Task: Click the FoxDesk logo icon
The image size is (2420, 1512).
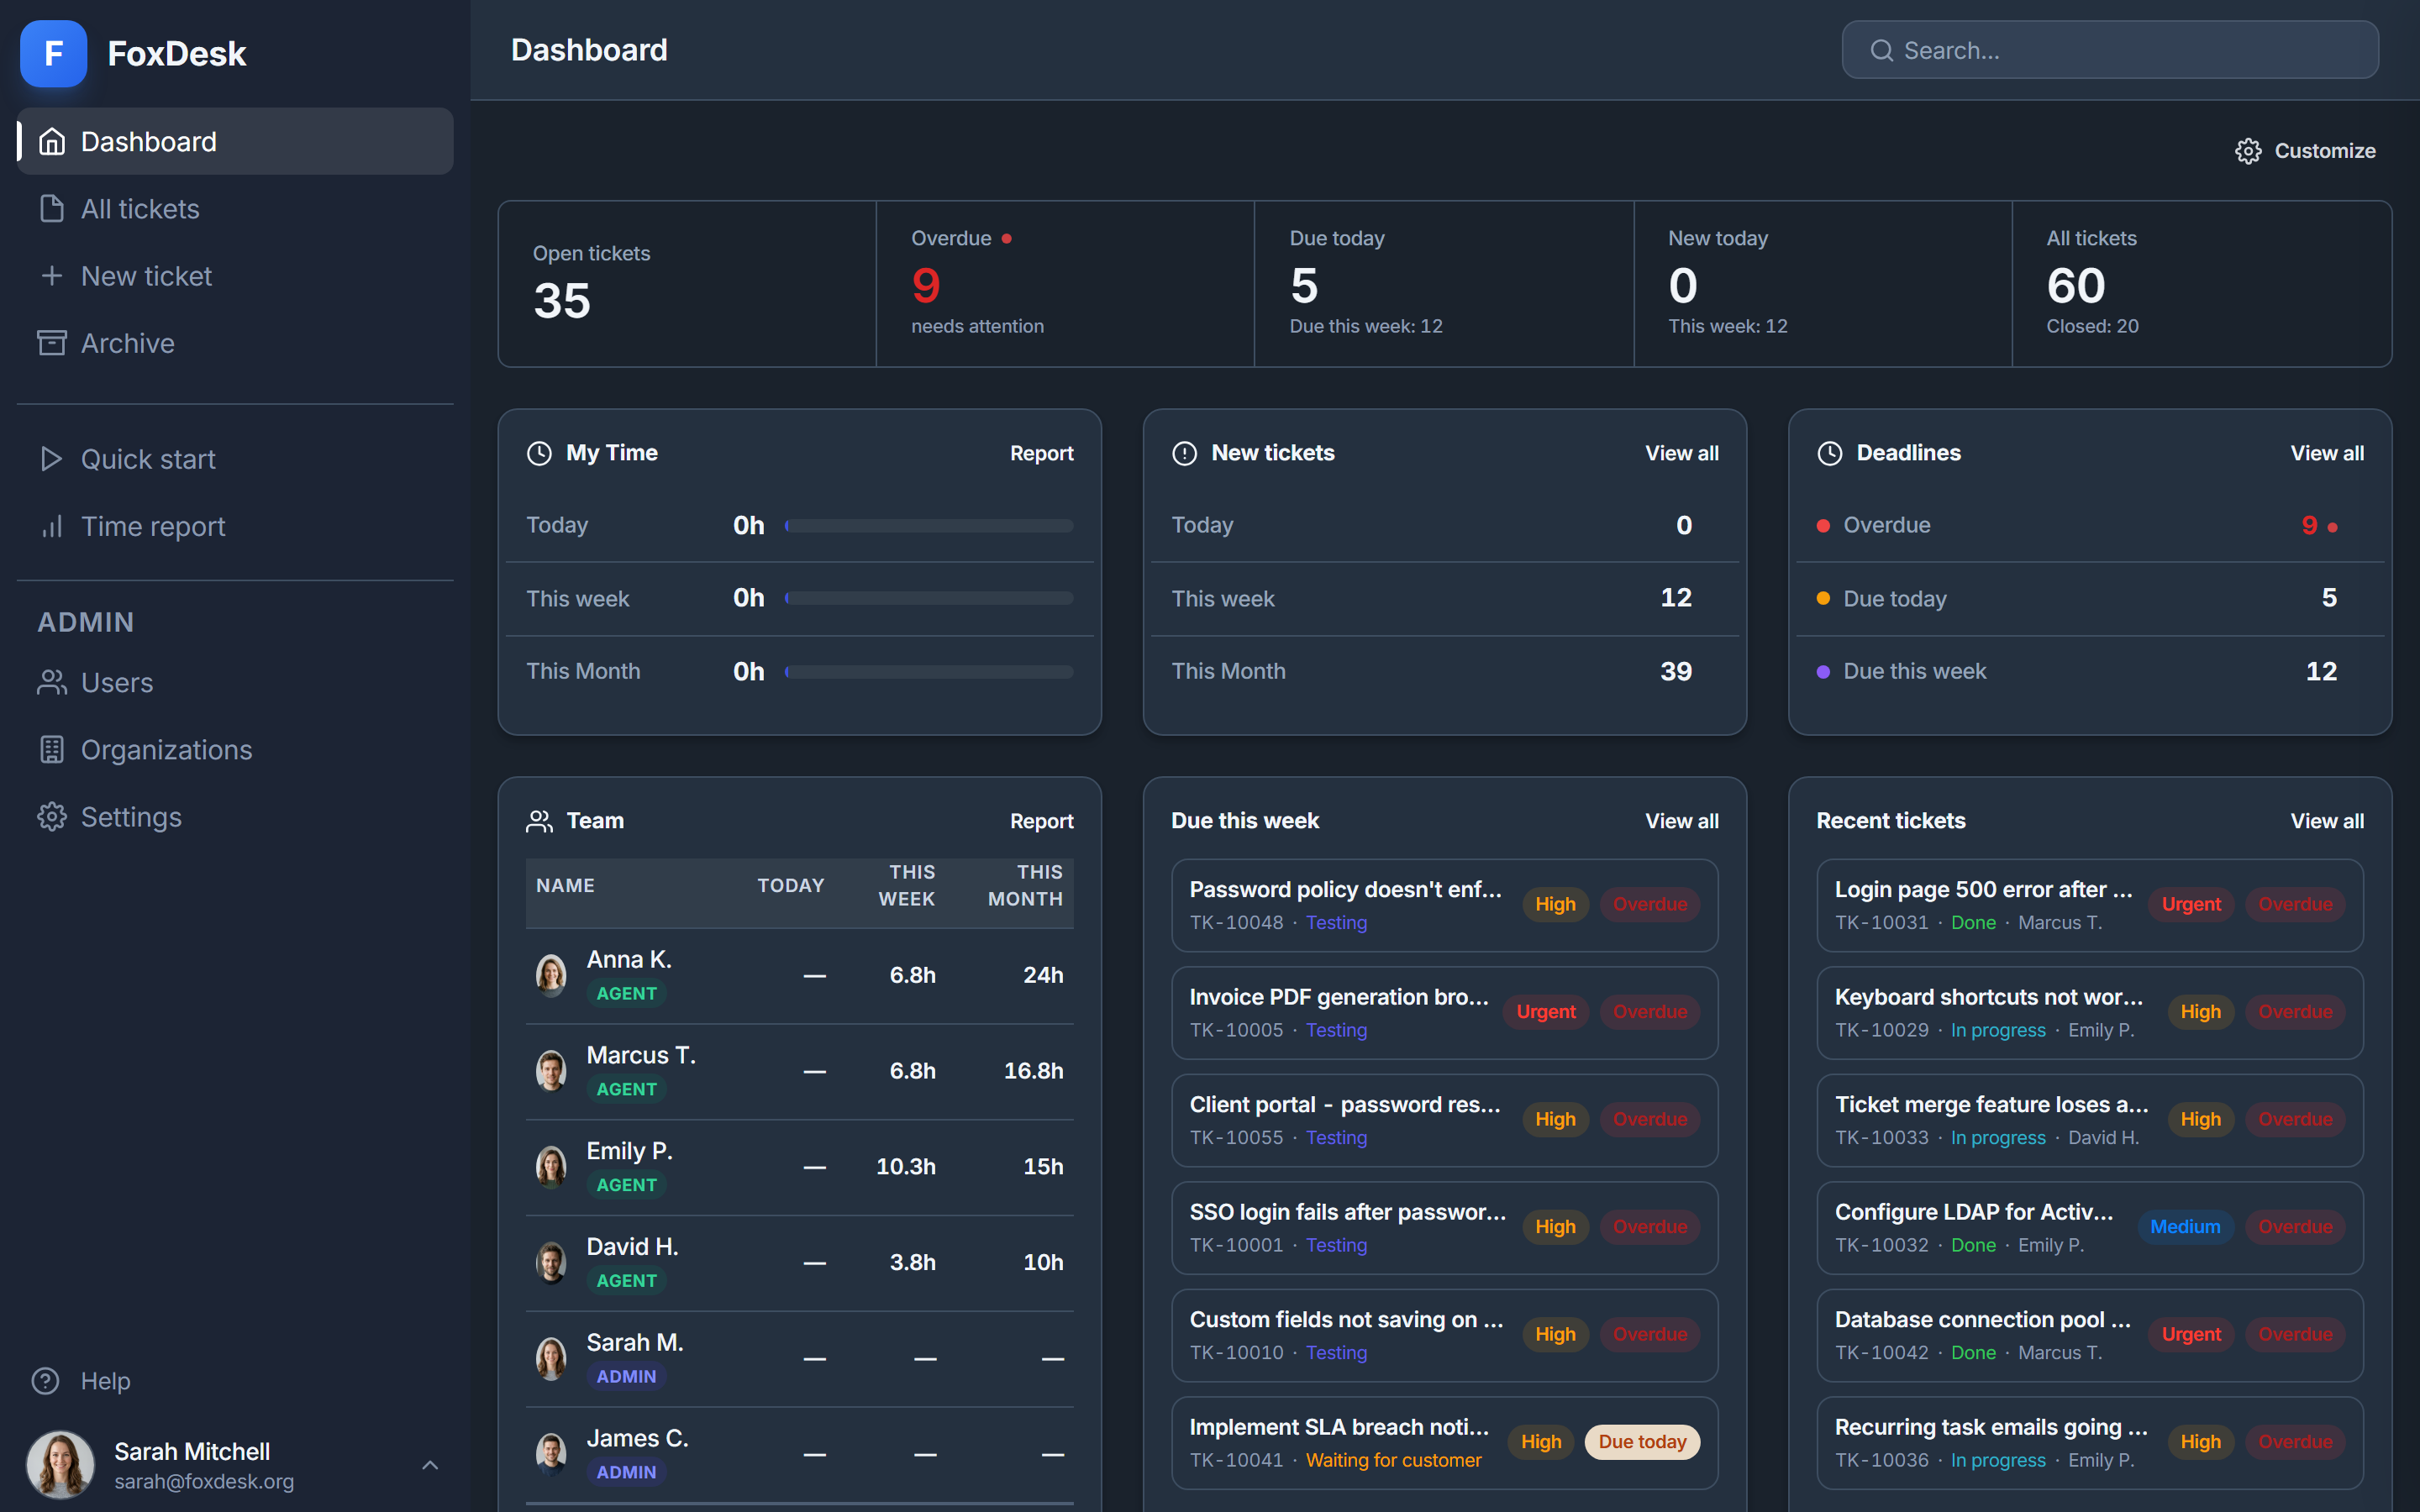Action: (52, 53)
